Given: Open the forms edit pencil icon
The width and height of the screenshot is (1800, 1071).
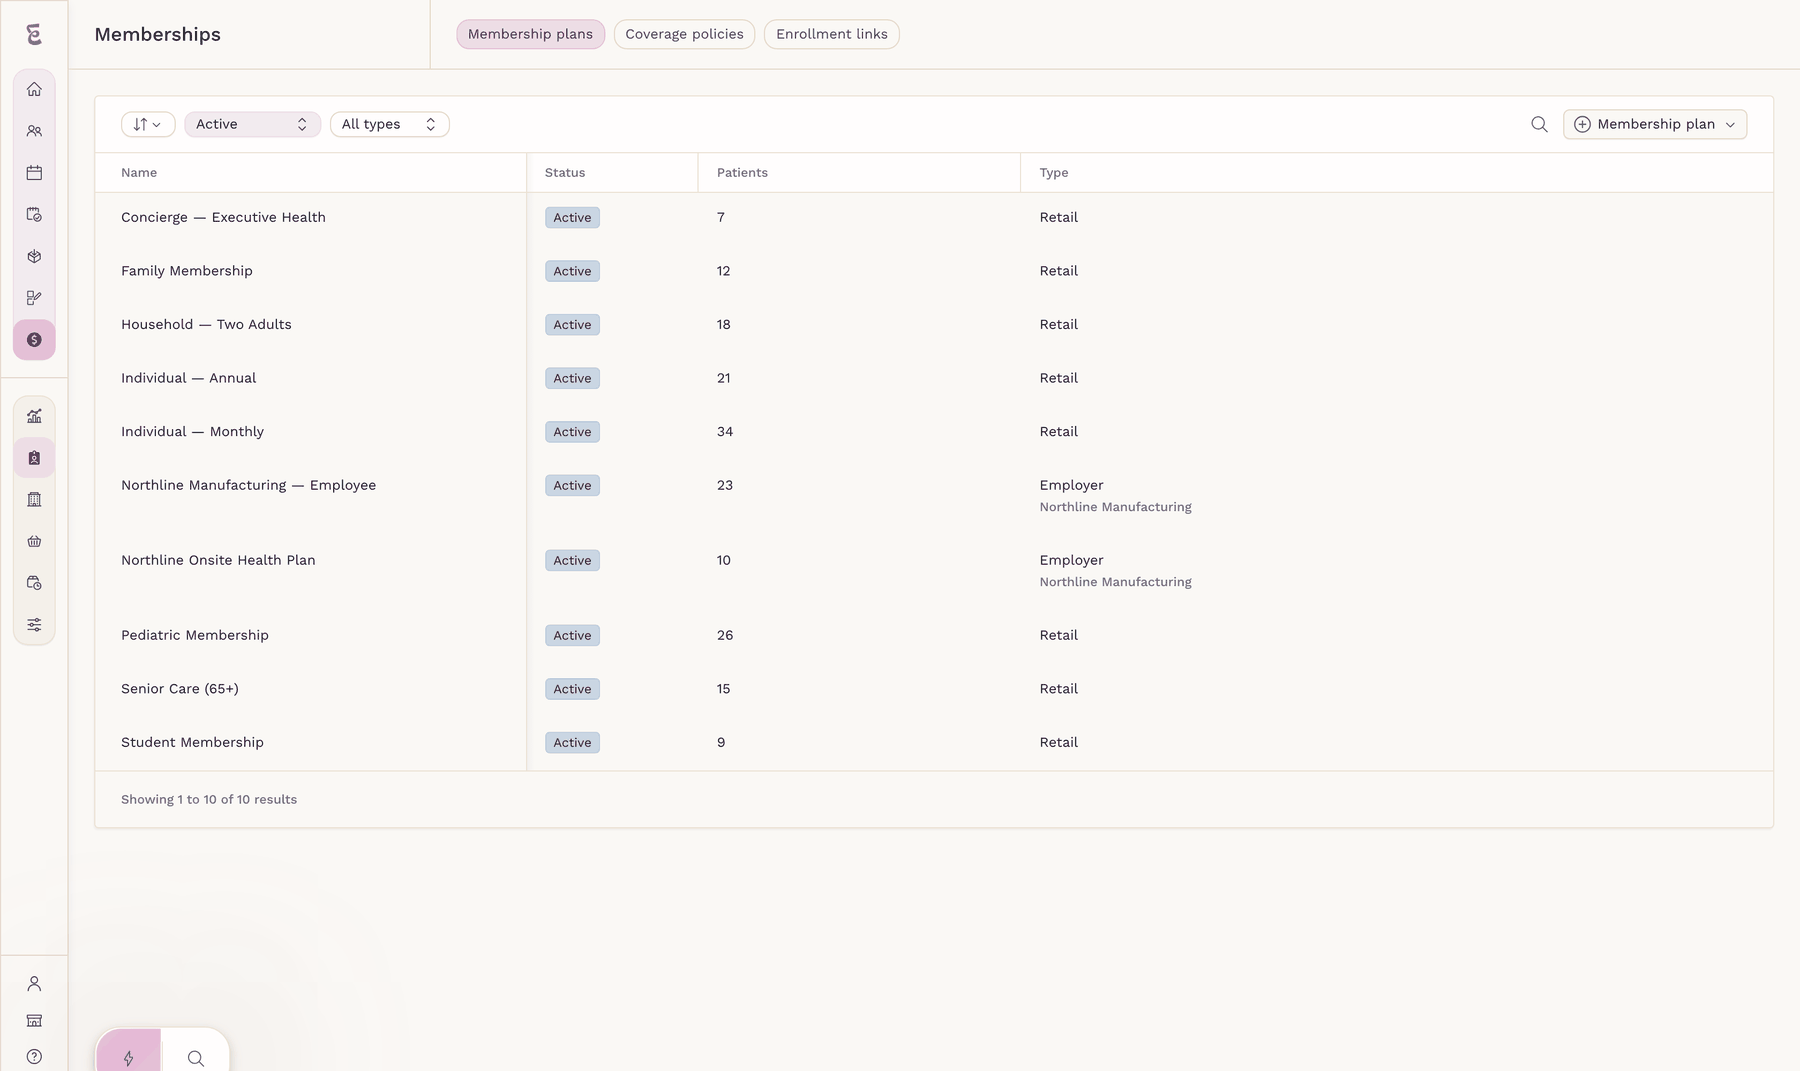Looking at the screenshot, I should click(x=34, y=298).
